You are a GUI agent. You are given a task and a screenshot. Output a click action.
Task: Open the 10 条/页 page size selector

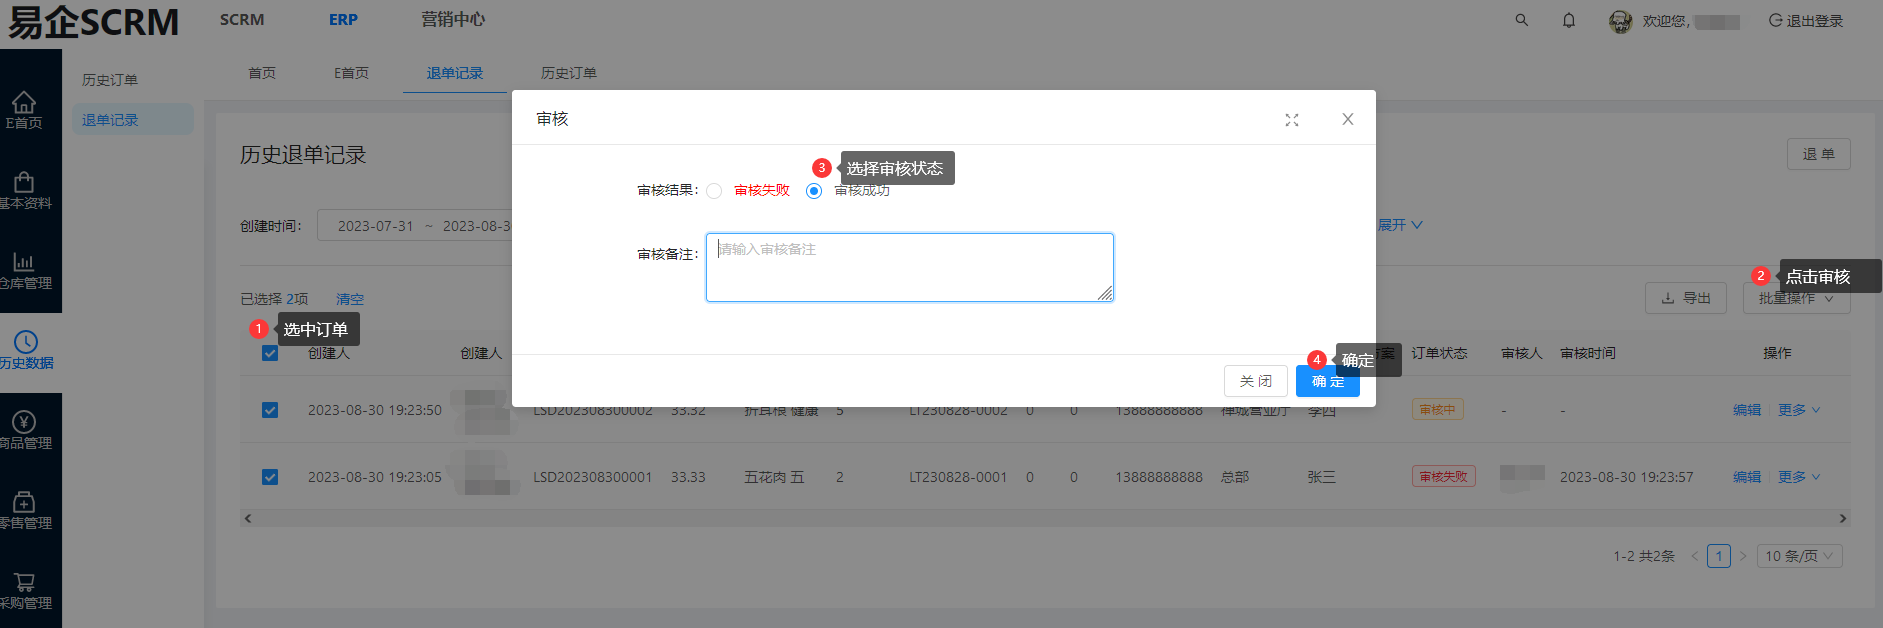coord(1800,556)
